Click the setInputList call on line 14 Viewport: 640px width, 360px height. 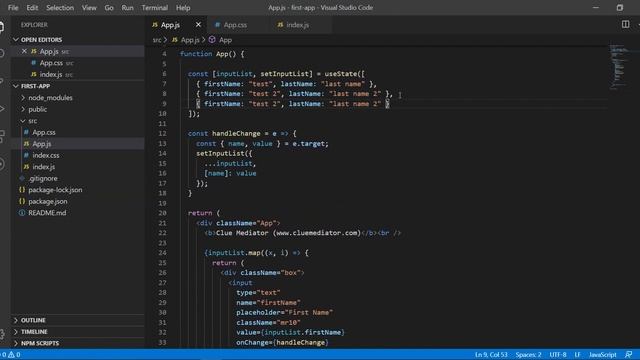pyautogui.click(x=220, y=153)
